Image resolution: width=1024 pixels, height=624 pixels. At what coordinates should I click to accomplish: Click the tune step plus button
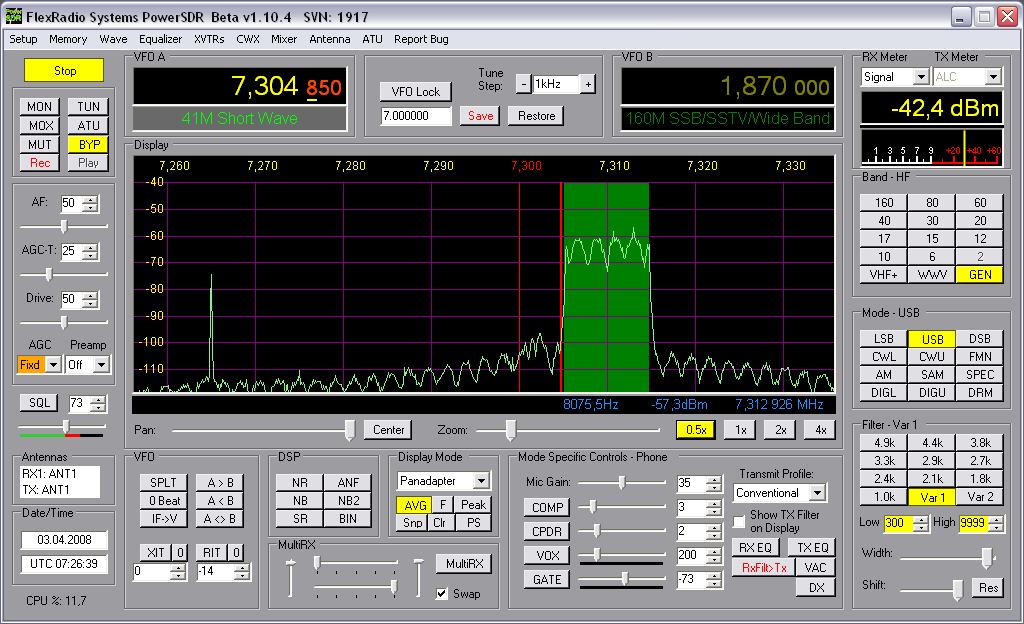click(x=588, y=84)
